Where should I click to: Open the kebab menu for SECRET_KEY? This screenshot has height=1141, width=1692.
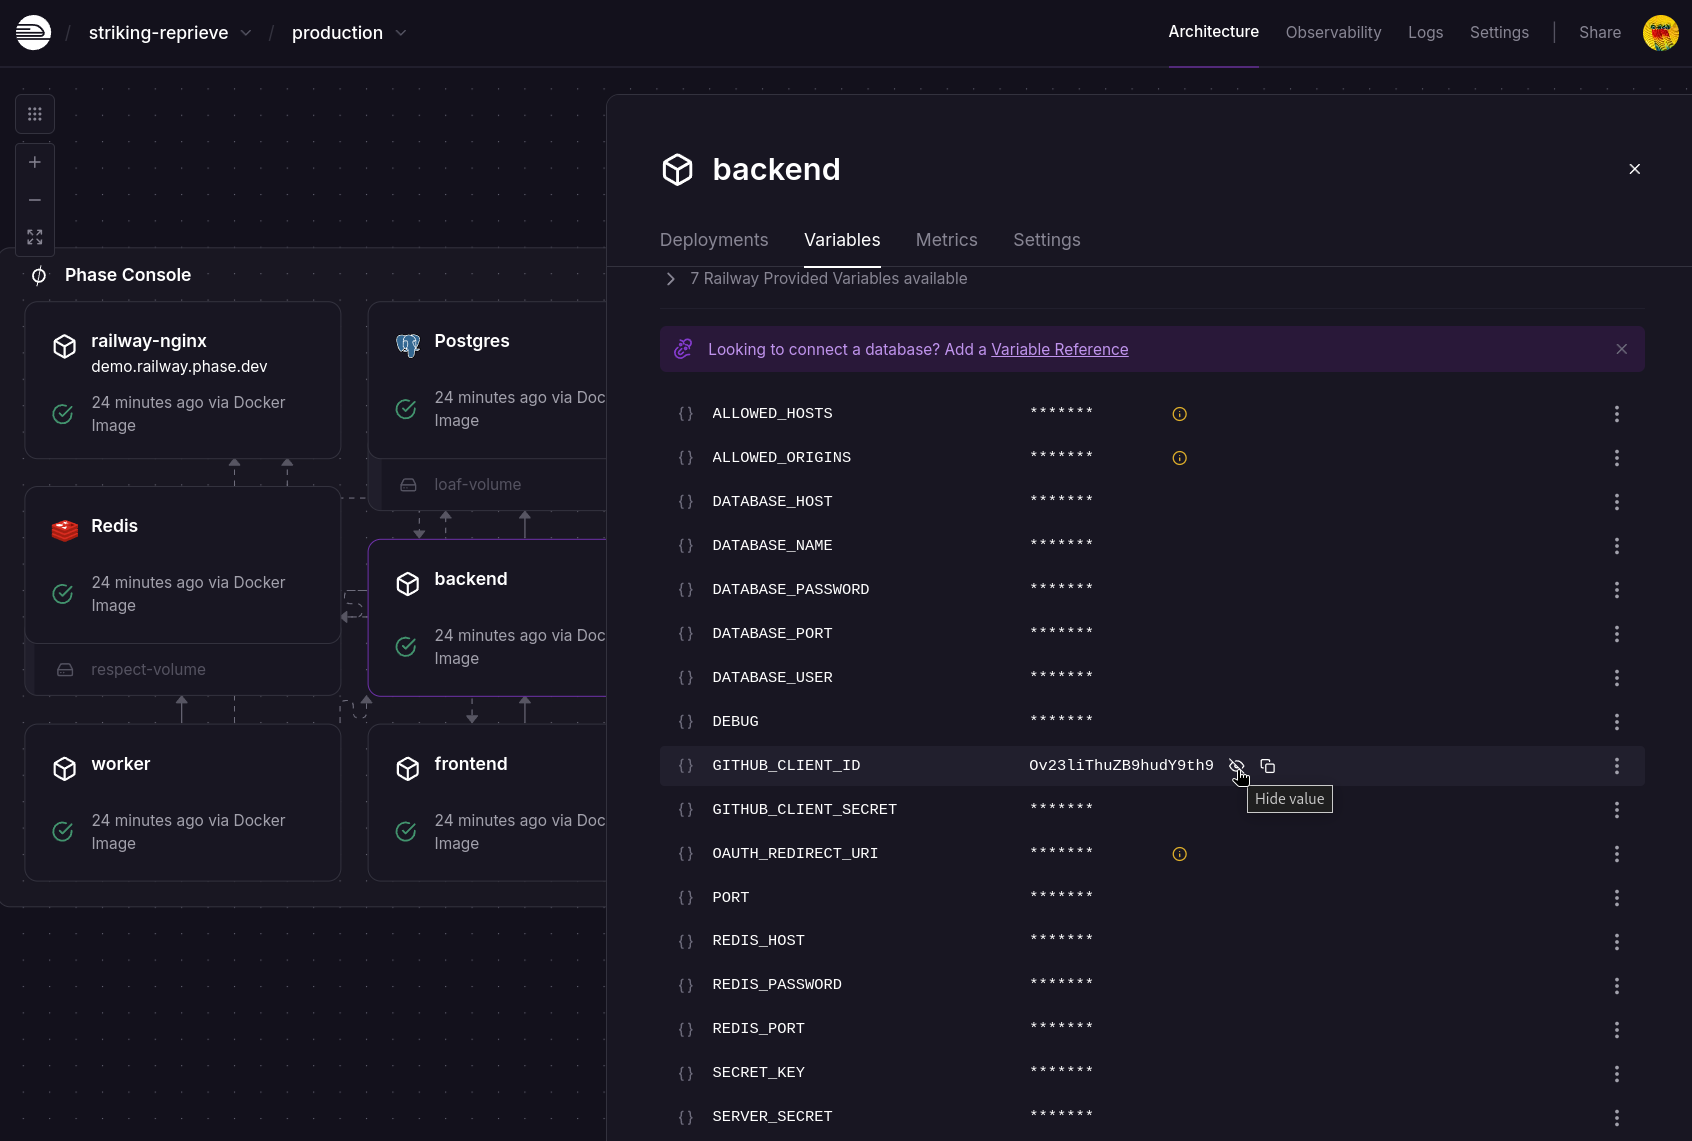pos(1617,1073)
